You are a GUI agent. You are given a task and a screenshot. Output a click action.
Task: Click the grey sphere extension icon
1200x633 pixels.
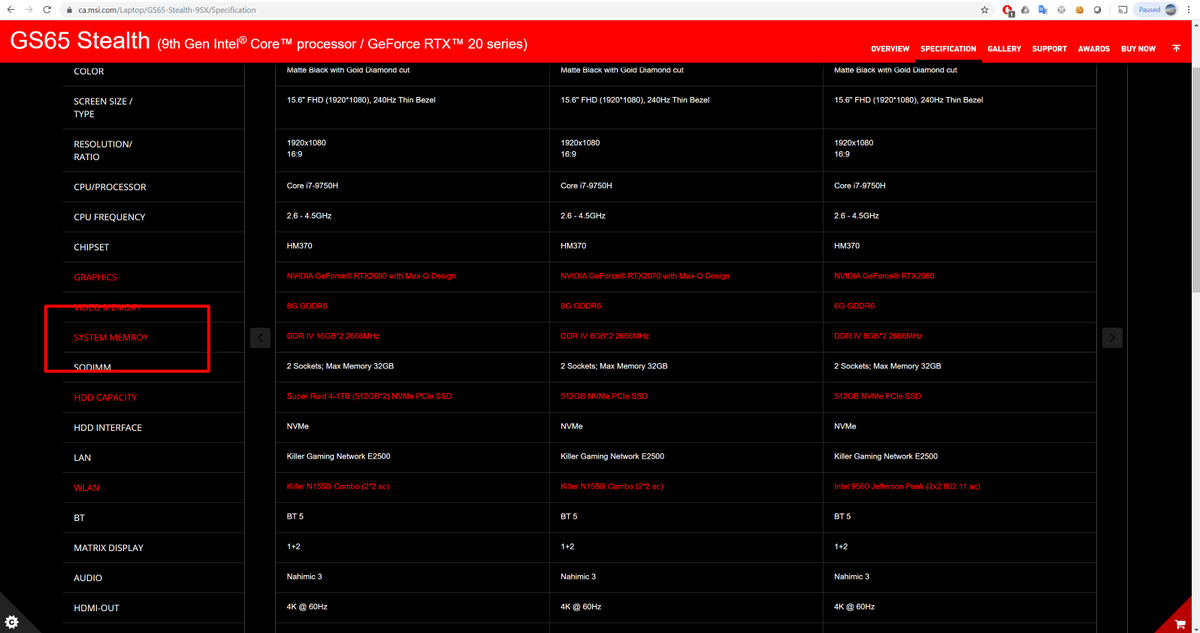point(1098,10)
